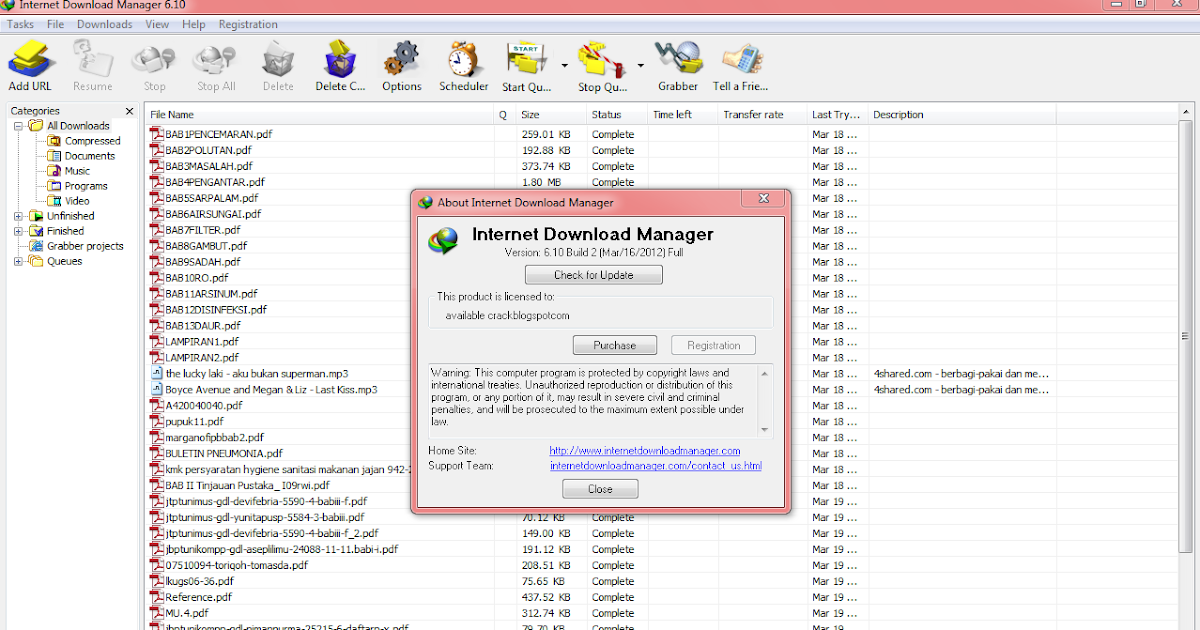
Task: Click the warning text scrollbar down arrow
Action: [765, 429]
